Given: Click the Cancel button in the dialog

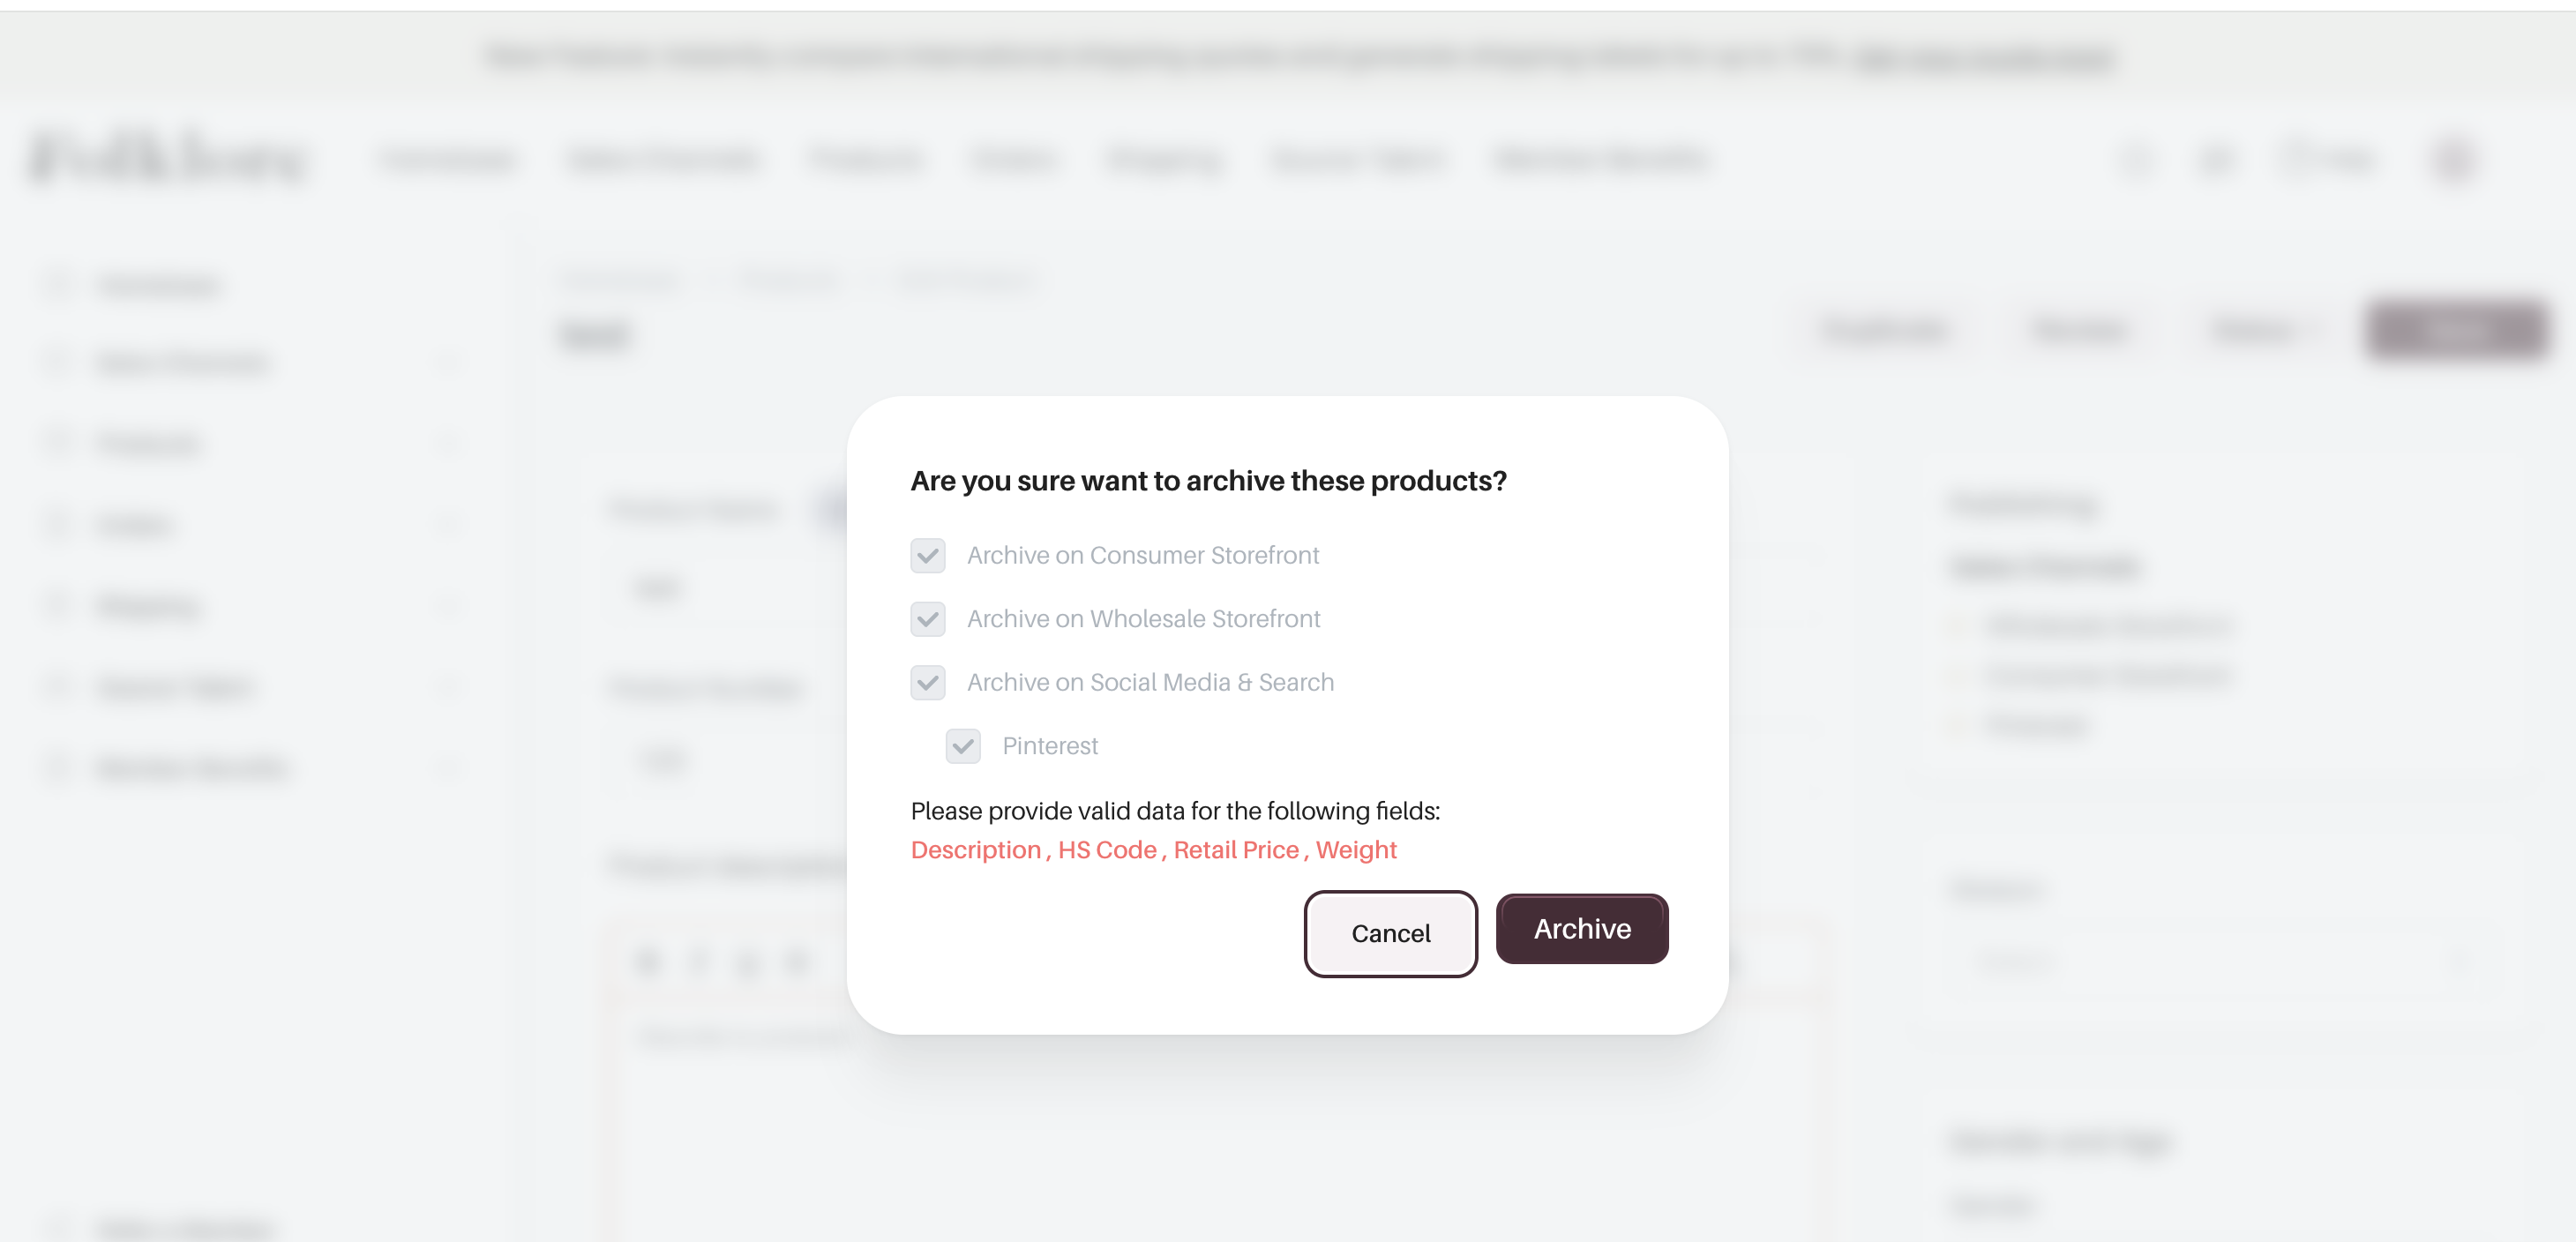Looking at the screenshot, I should (x=1390, y=933).
